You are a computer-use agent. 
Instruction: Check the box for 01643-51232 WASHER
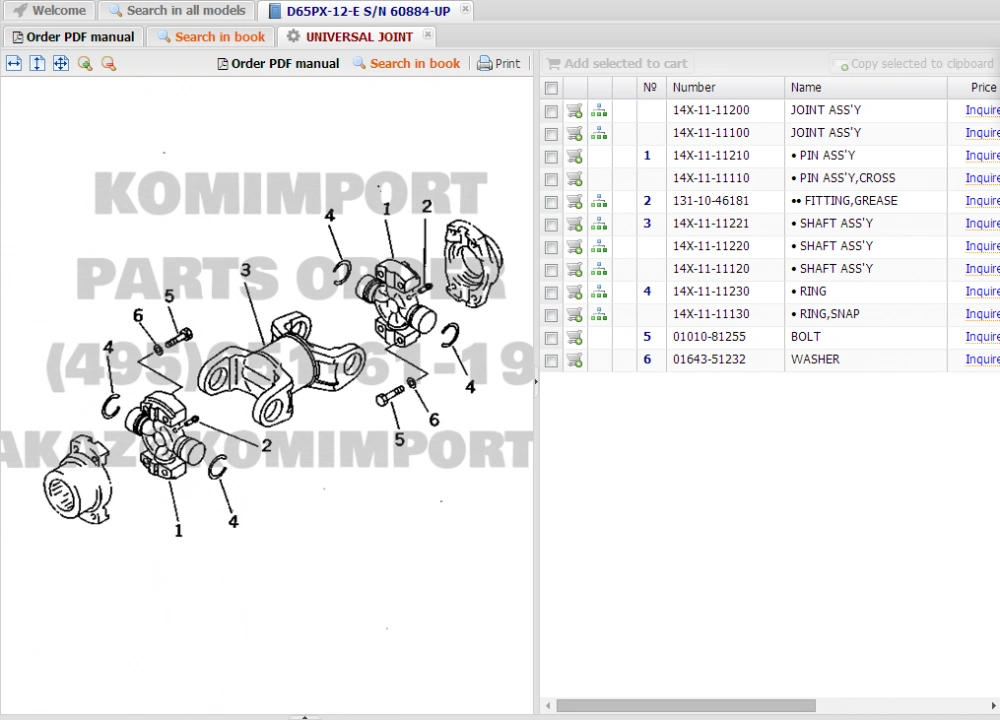pyautogui.click(x=552, y=360)
